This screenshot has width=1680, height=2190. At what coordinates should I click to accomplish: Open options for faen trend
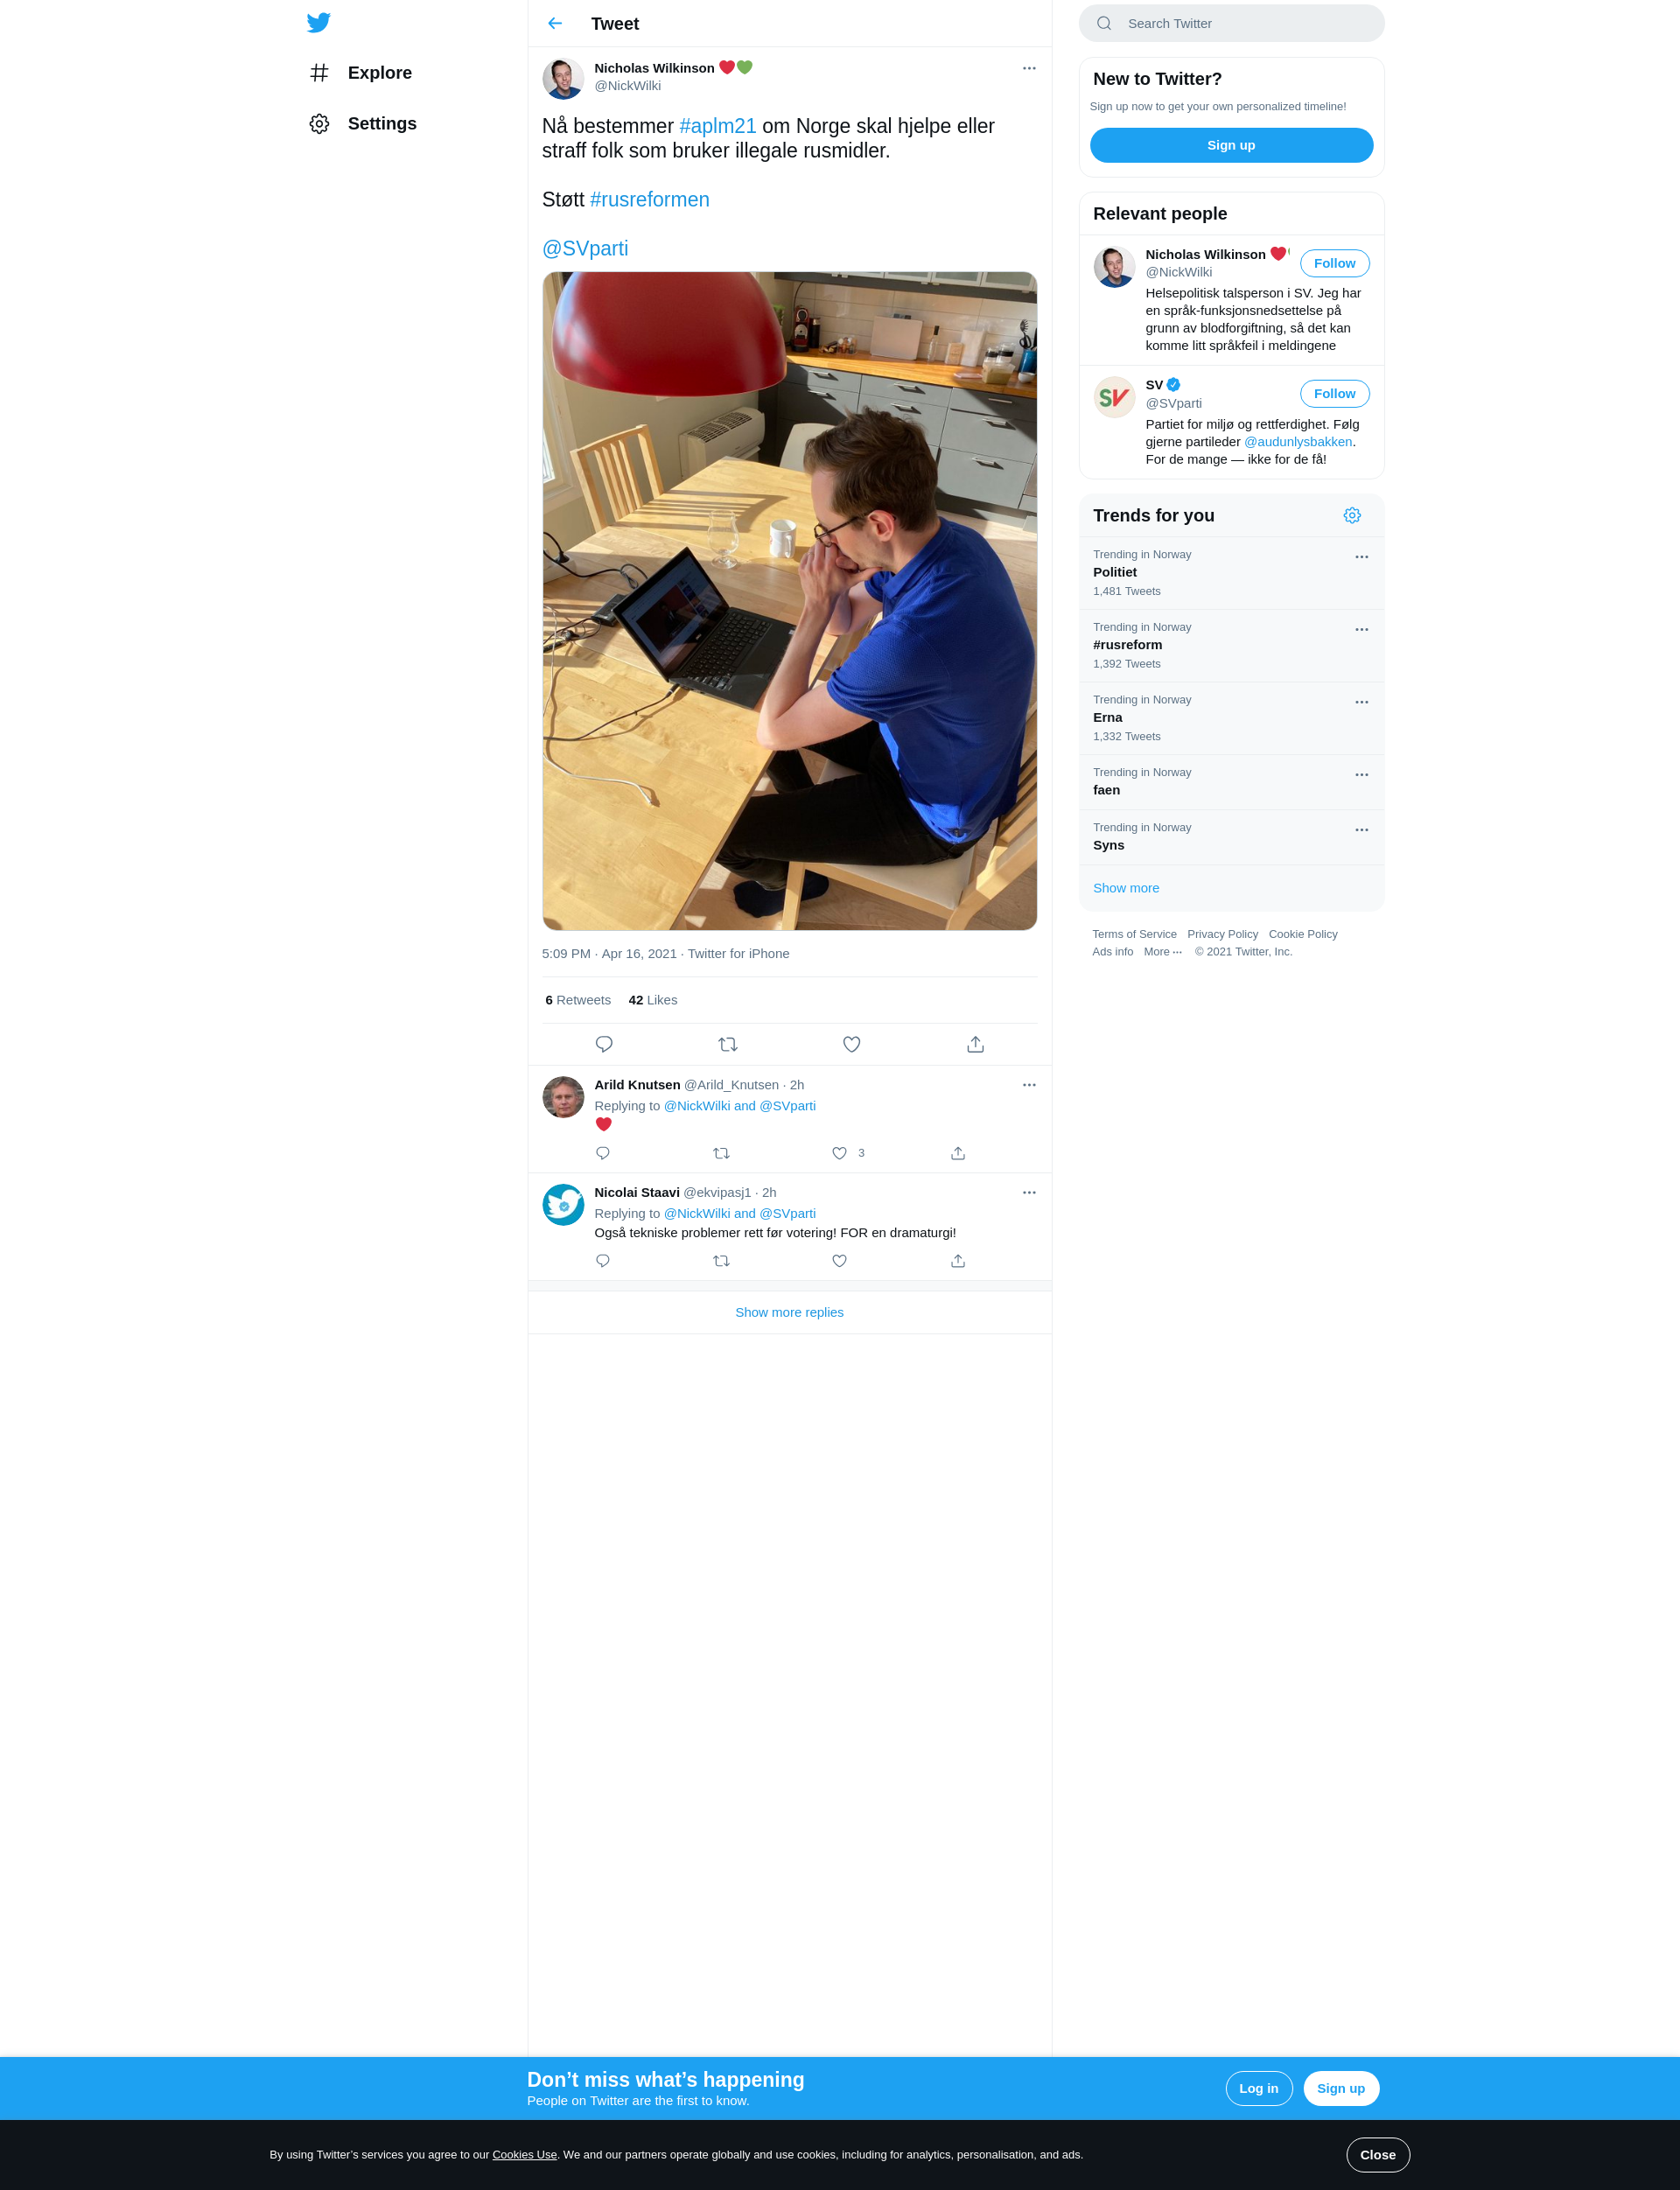click(1361, 775)
